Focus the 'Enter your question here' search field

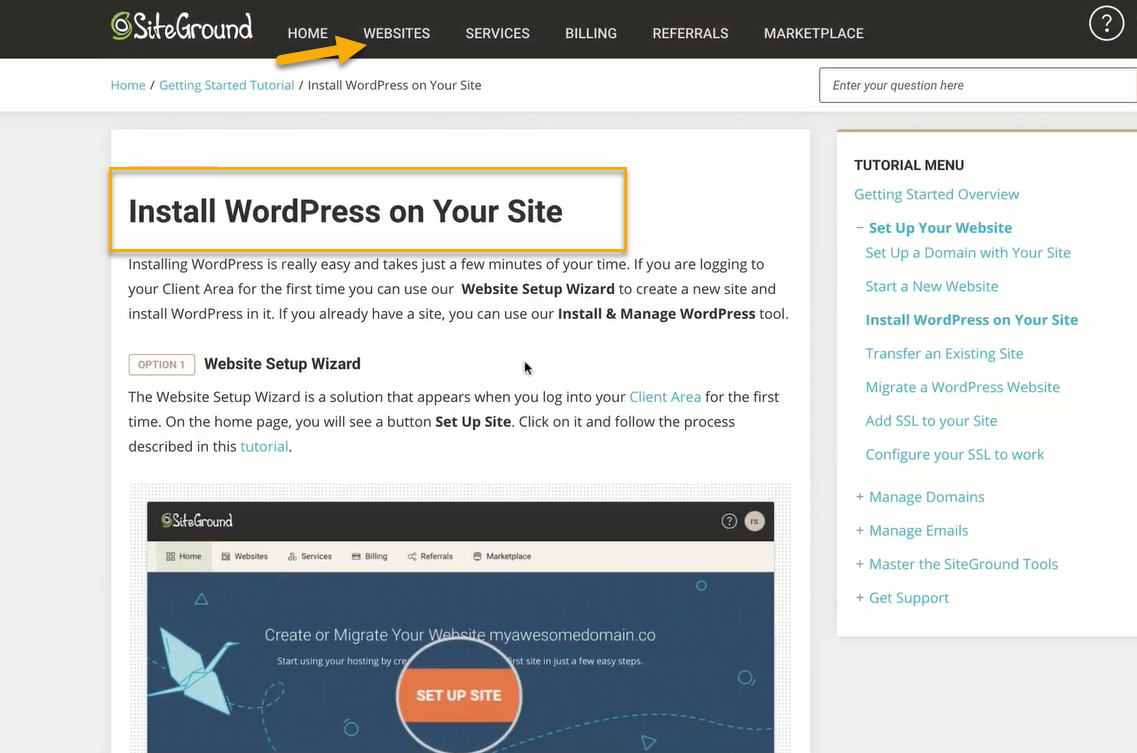point(977,85)
